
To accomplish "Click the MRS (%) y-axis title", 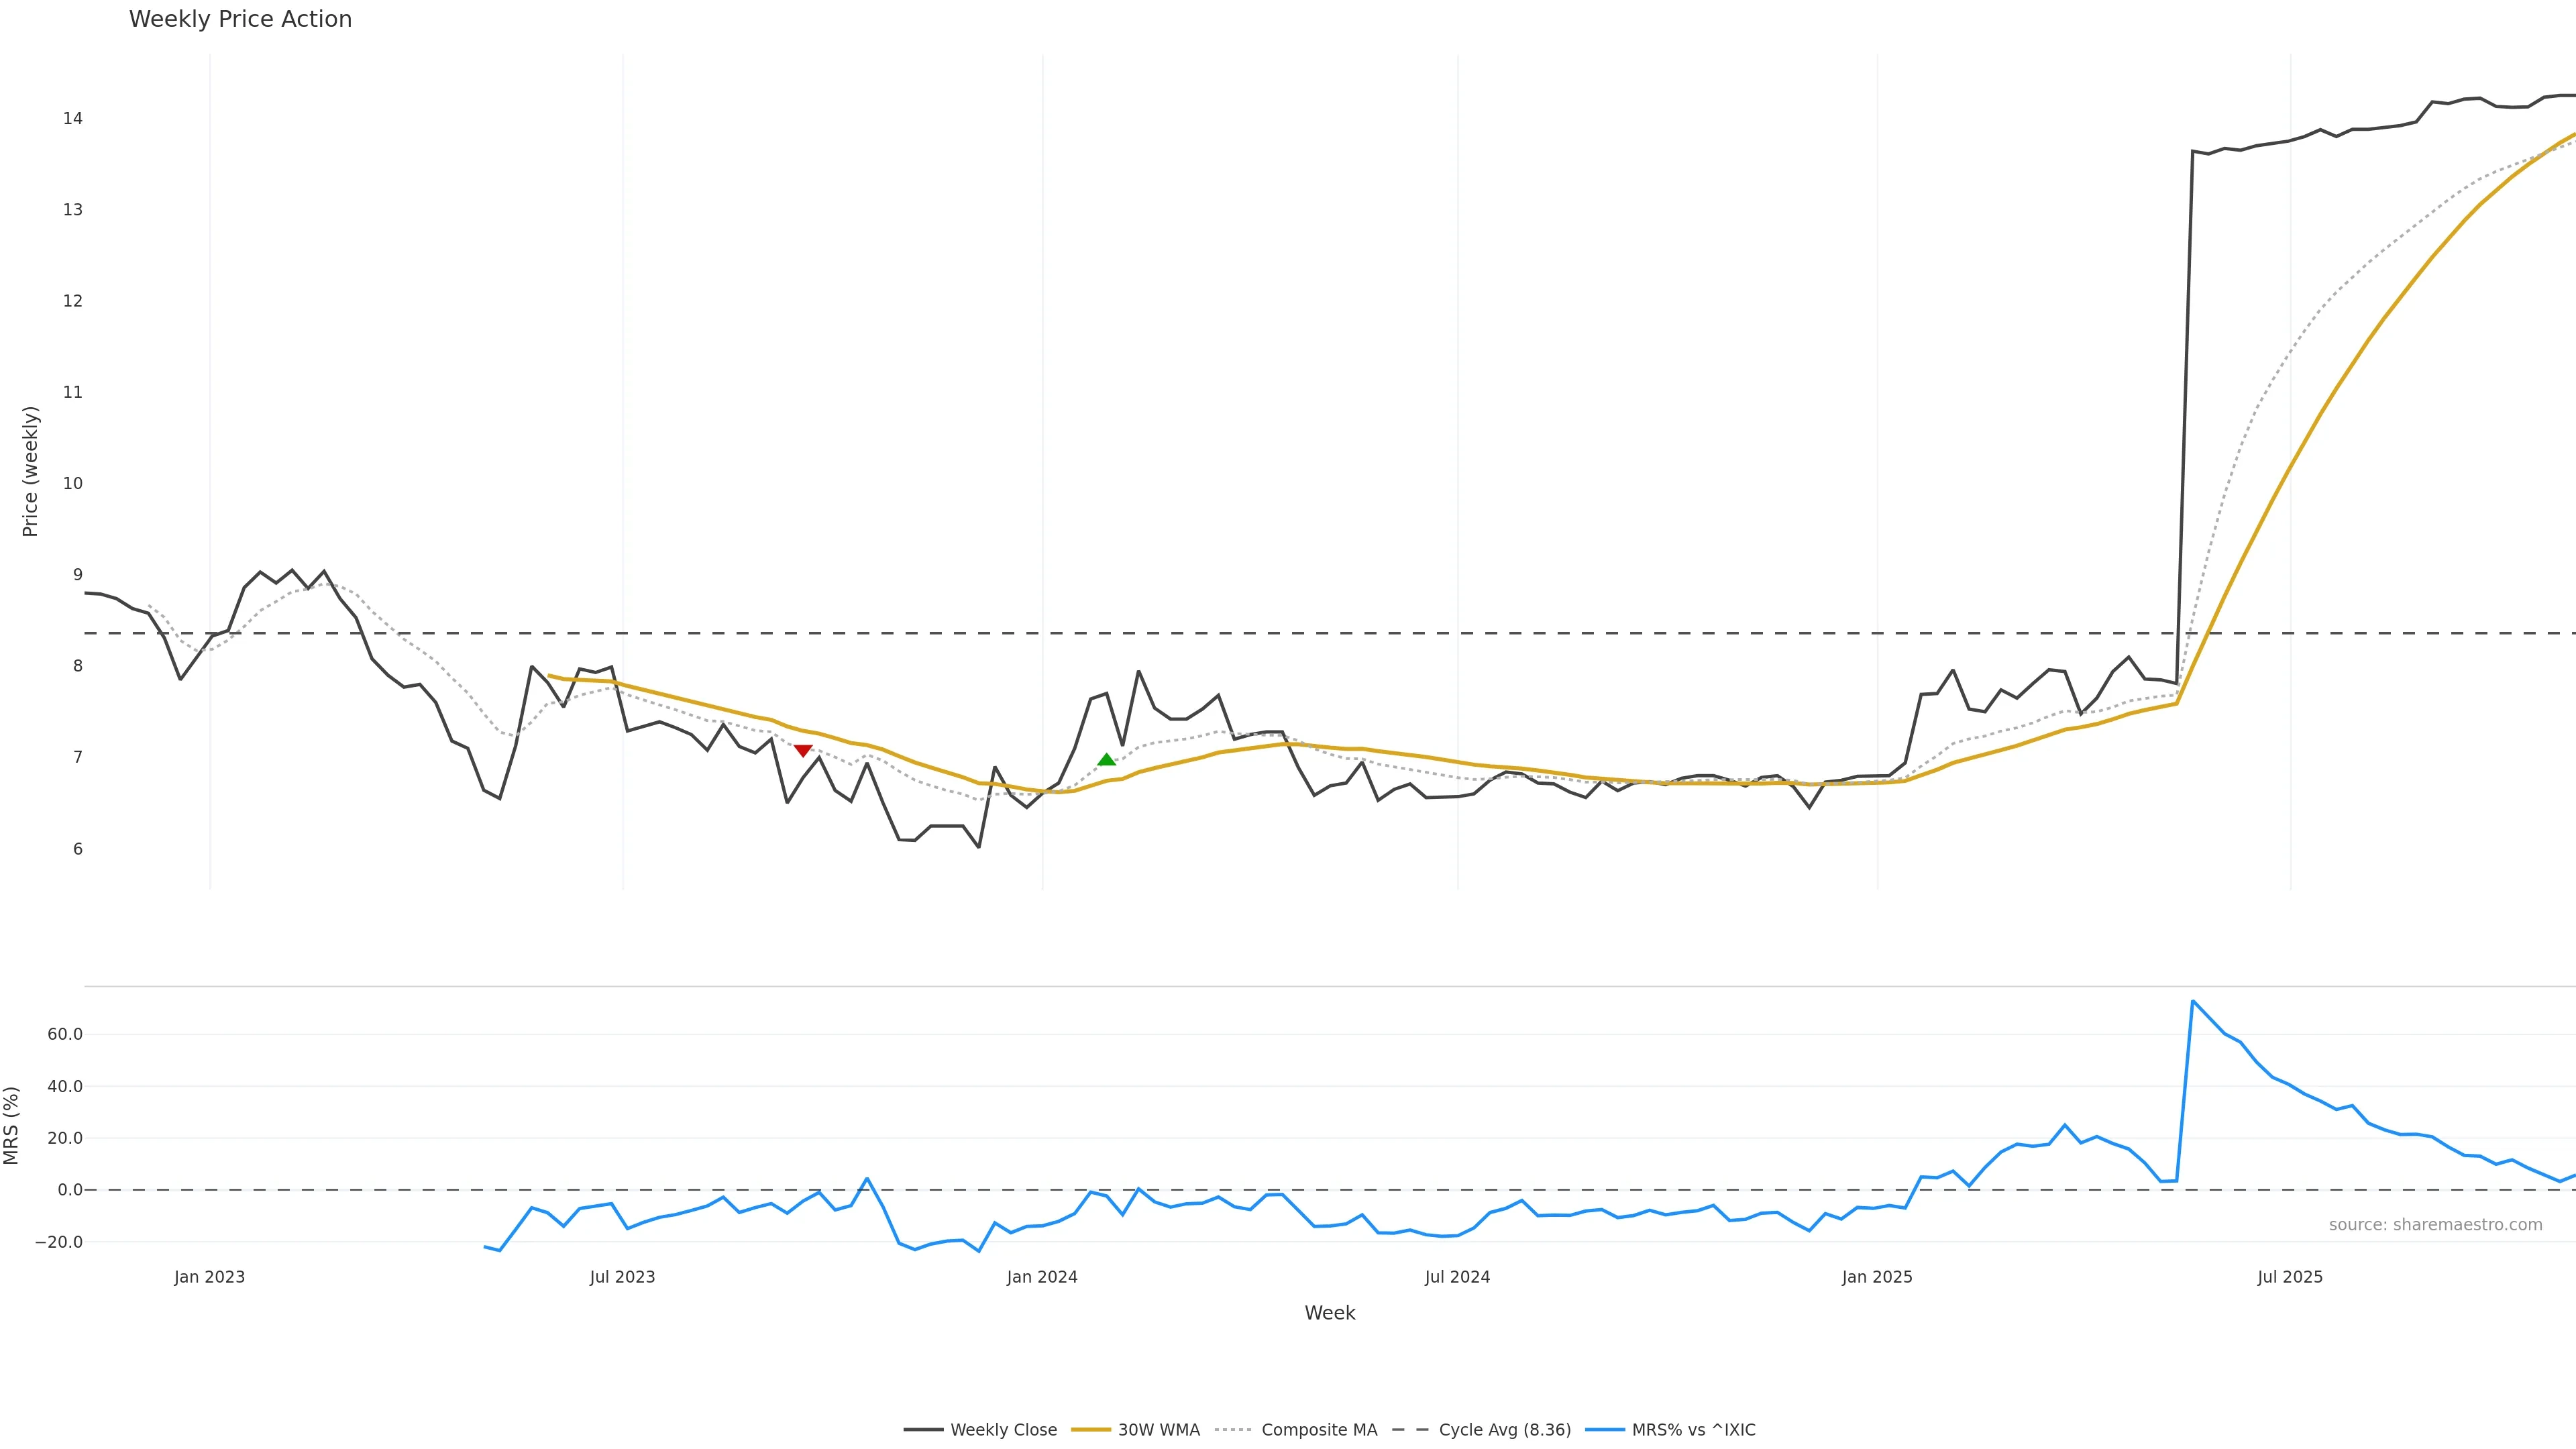I will pos(12,1125).
